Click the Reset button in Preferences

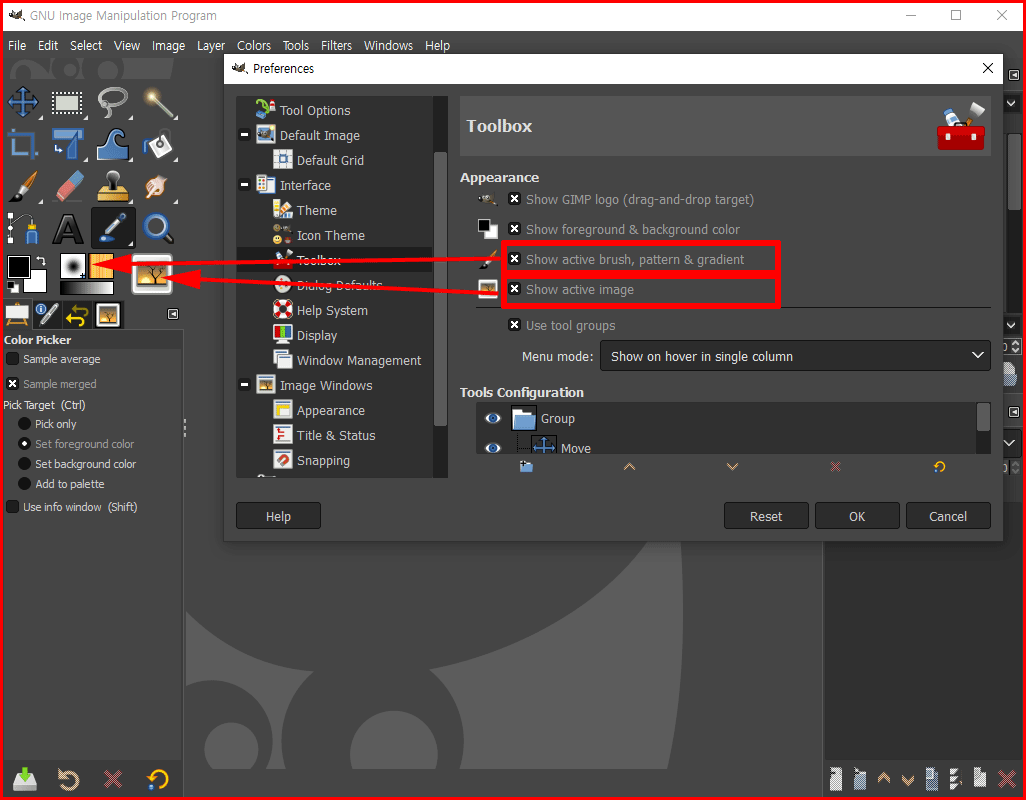(x=766, y=516)
